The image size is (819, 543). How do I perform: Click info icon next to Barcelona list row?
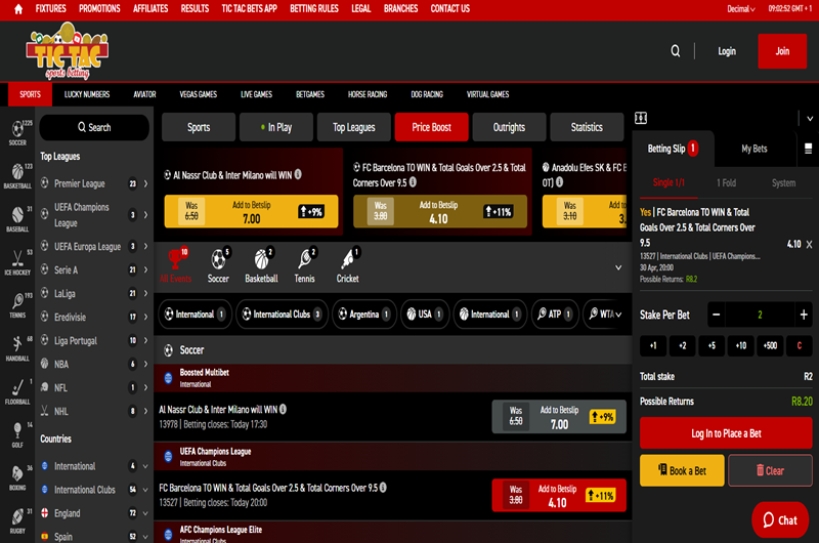tap(383, 487)
